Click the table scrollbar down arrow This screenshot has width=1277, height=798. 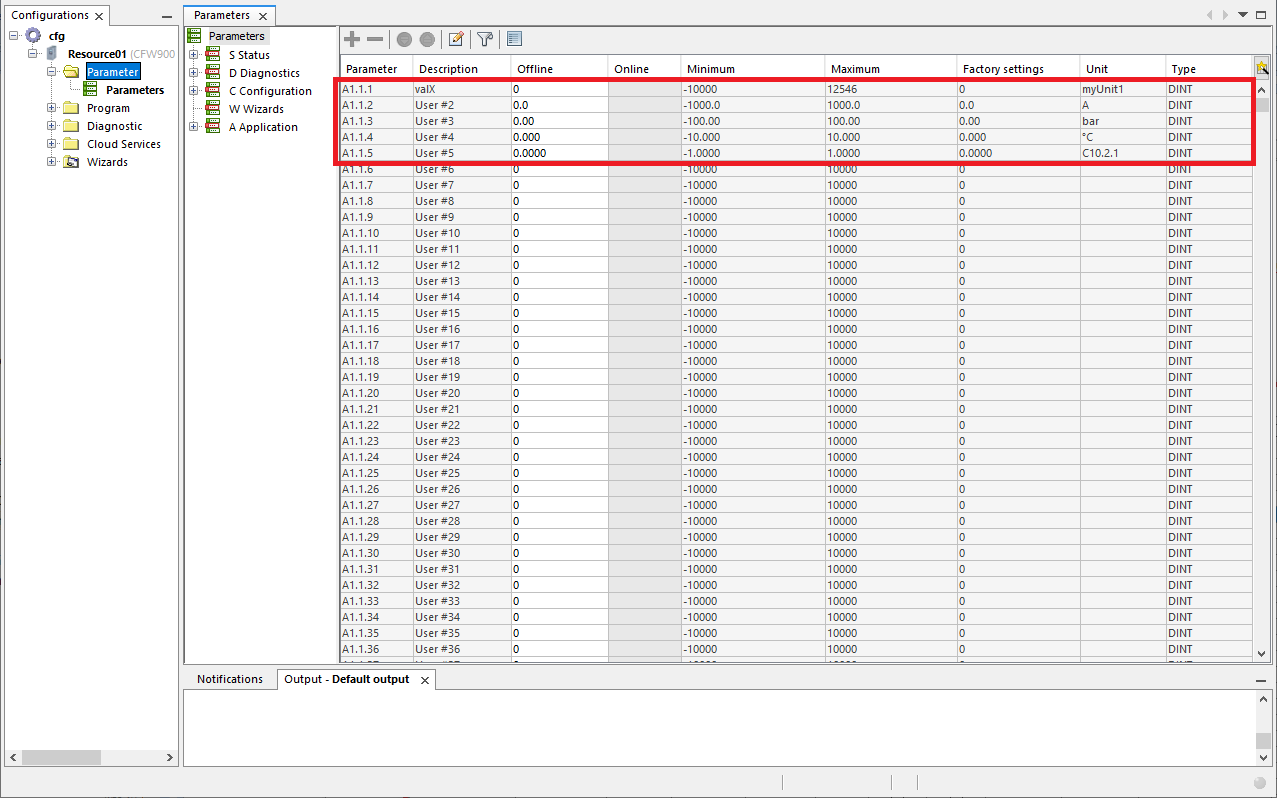click(x=1262, y=652)
